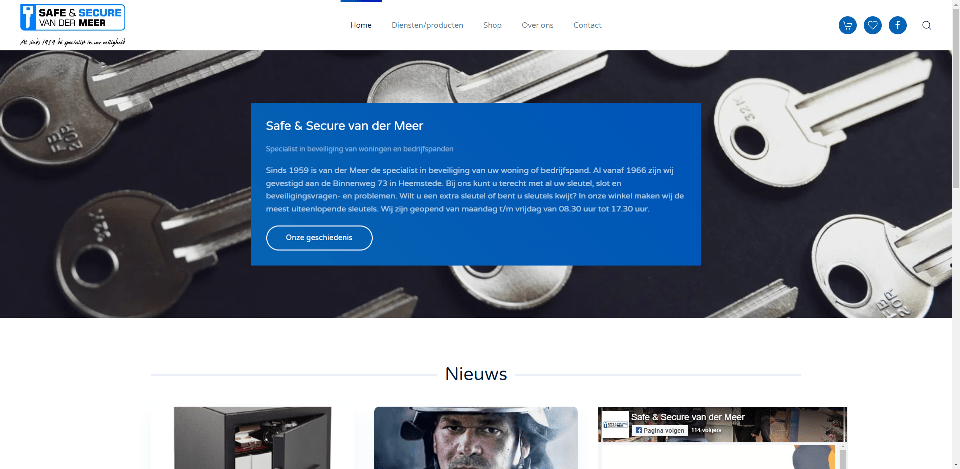This screenshot has height=469, width=960.
Task: Open Home in the navigation menu
Action: click(361, 25)
